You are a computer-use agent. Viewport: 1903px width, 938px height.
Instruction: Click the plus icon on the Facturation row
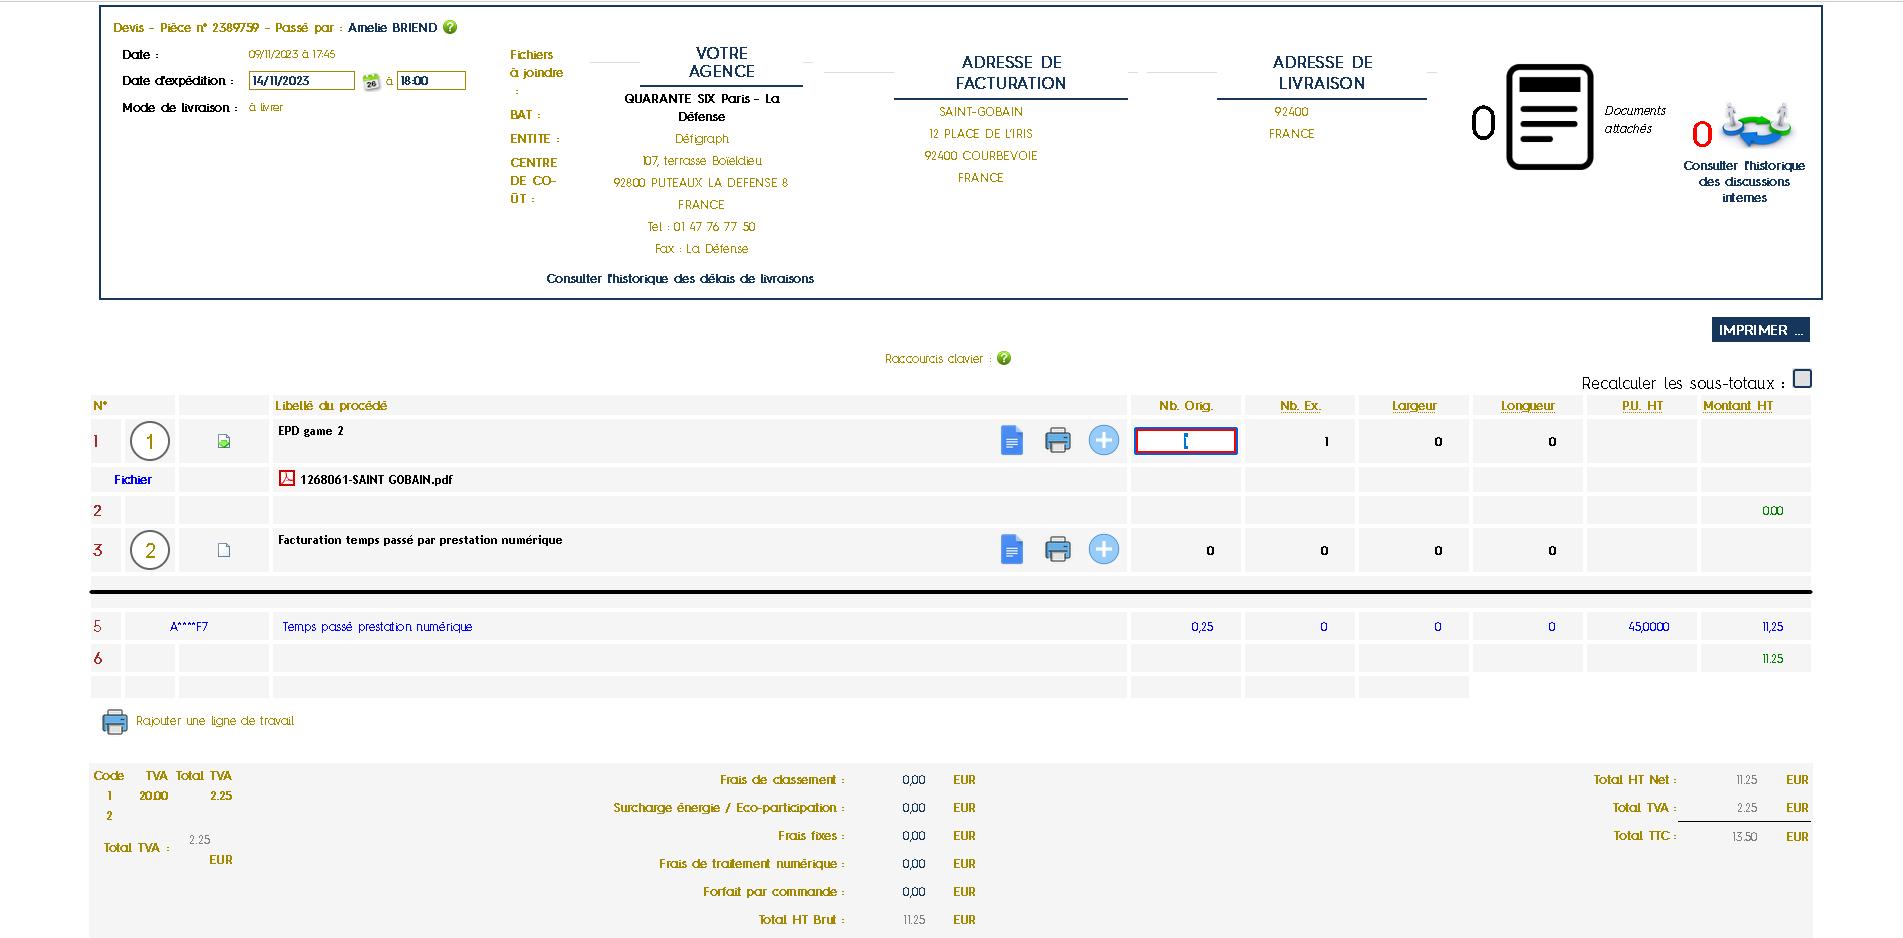1103,549
